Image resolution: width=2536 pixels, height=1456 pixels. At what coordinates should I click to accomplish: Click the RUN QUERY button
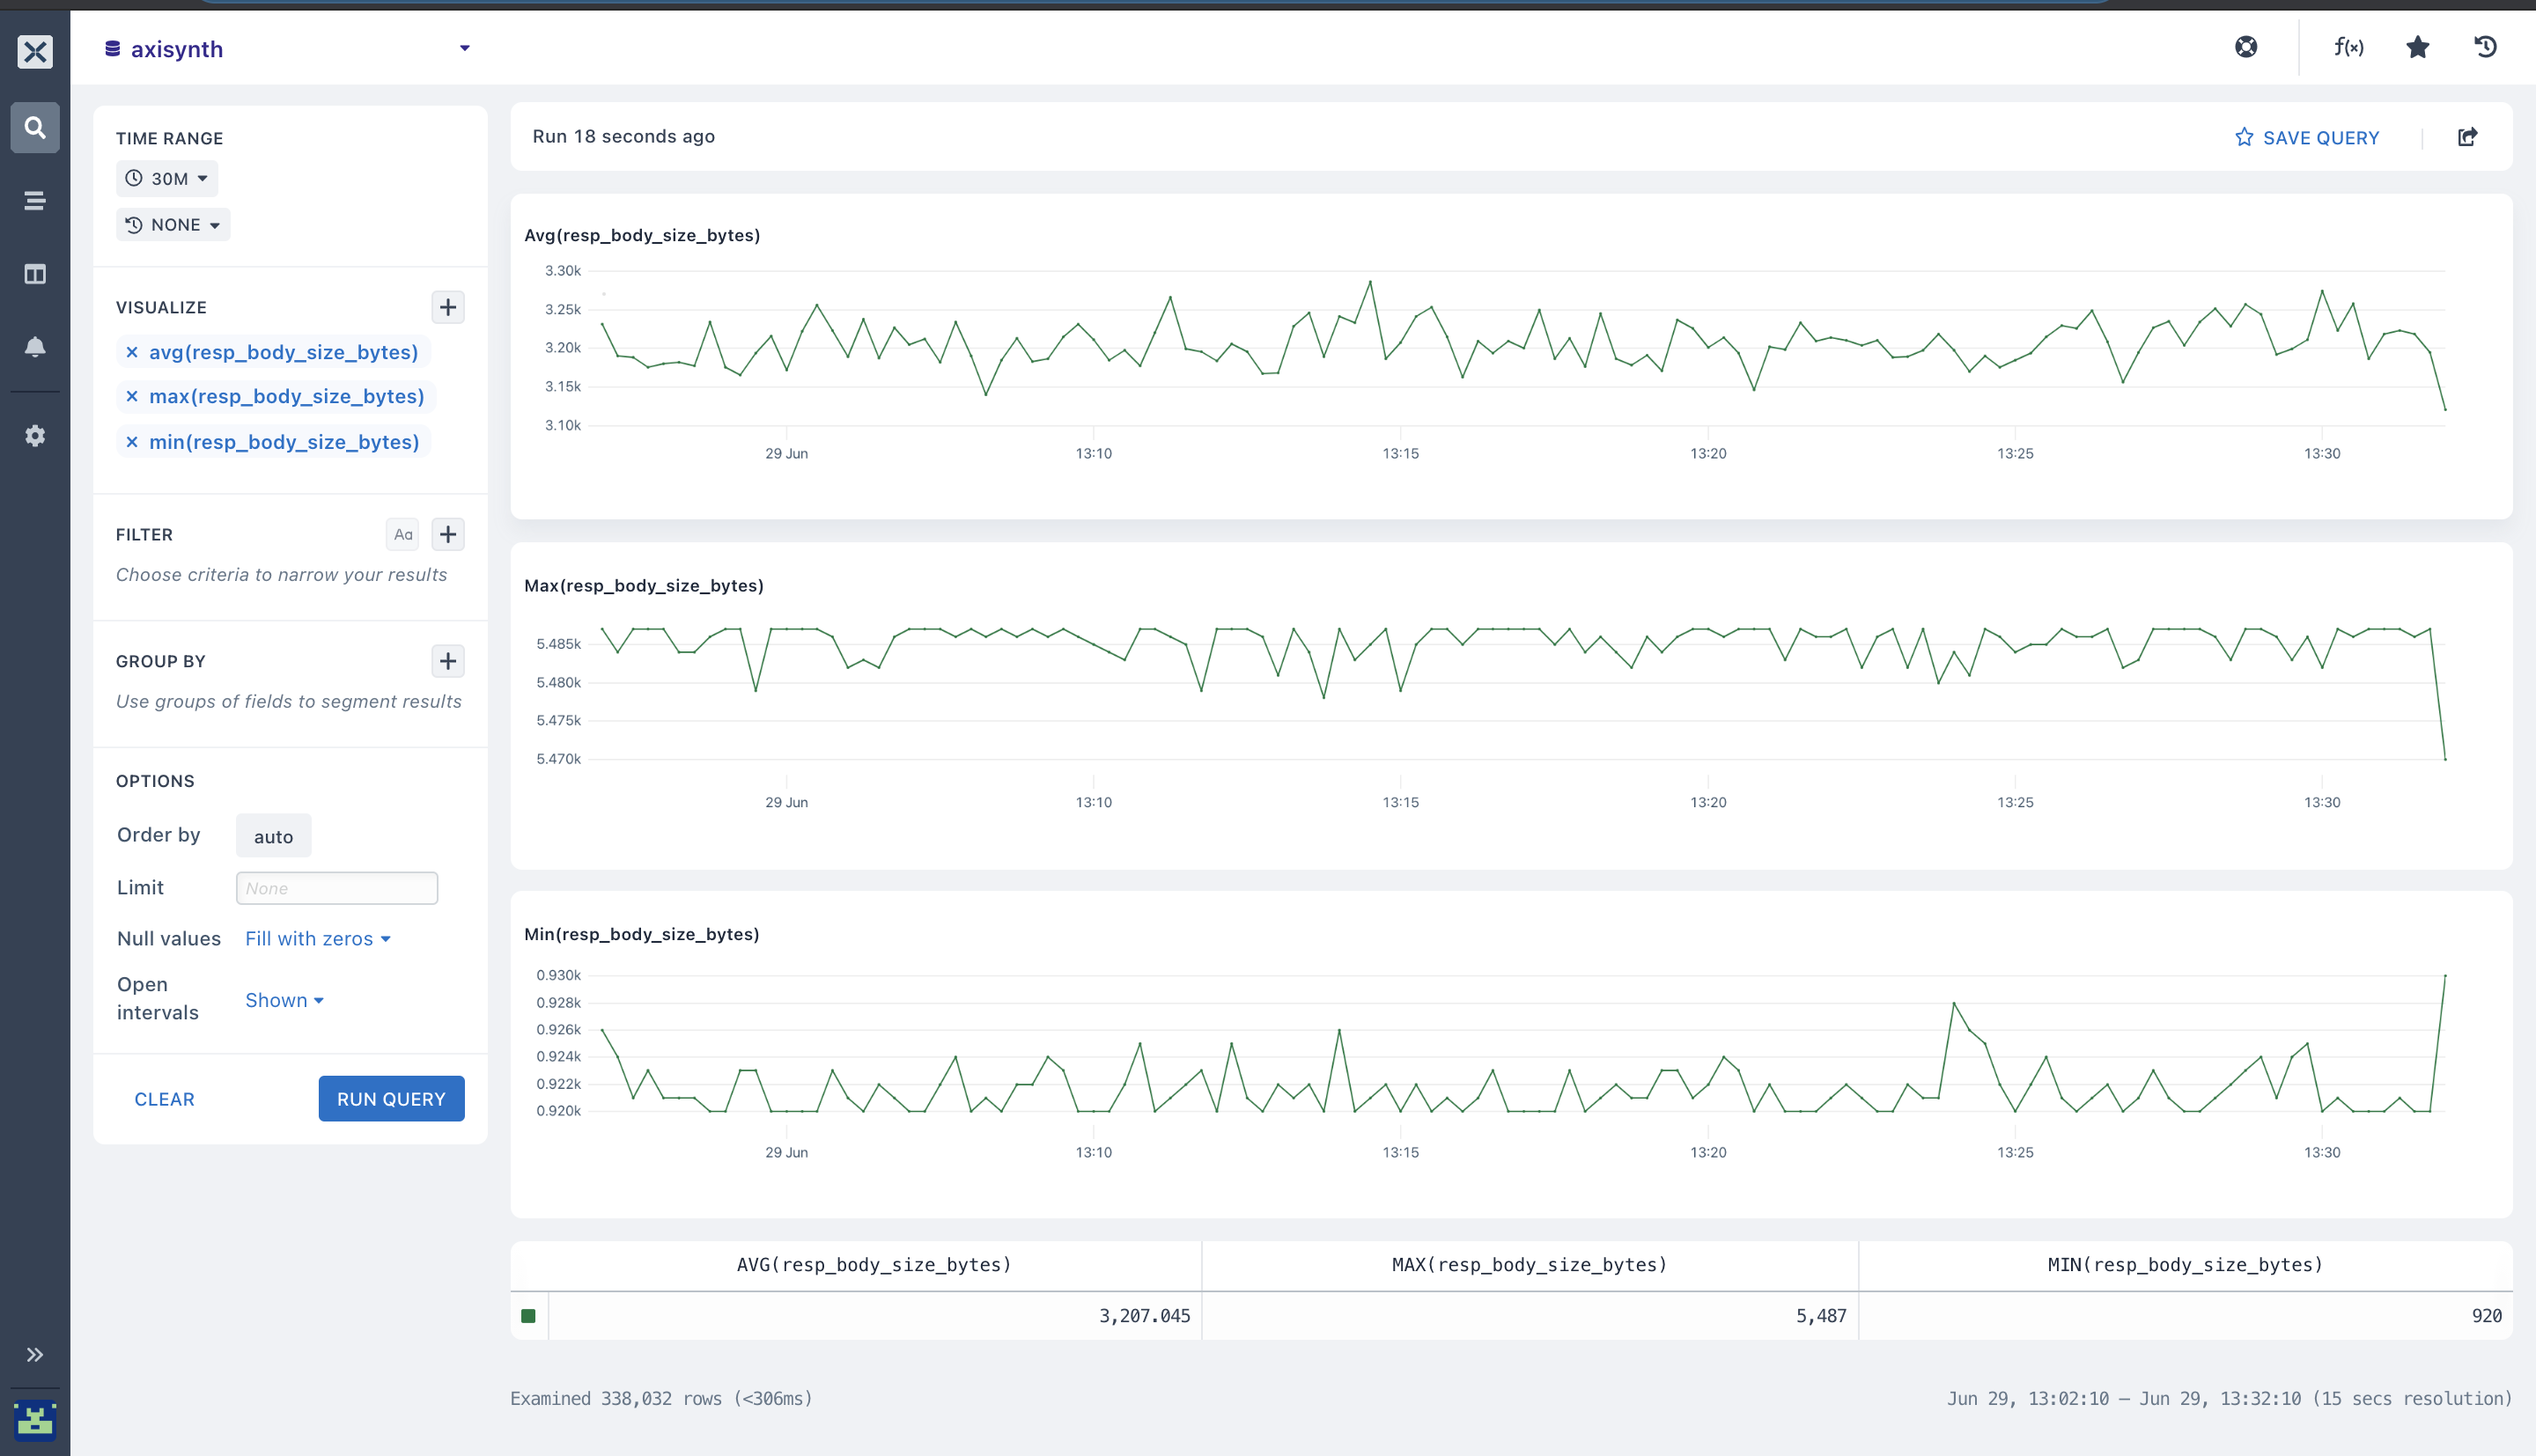click(x=391, y=1099)
